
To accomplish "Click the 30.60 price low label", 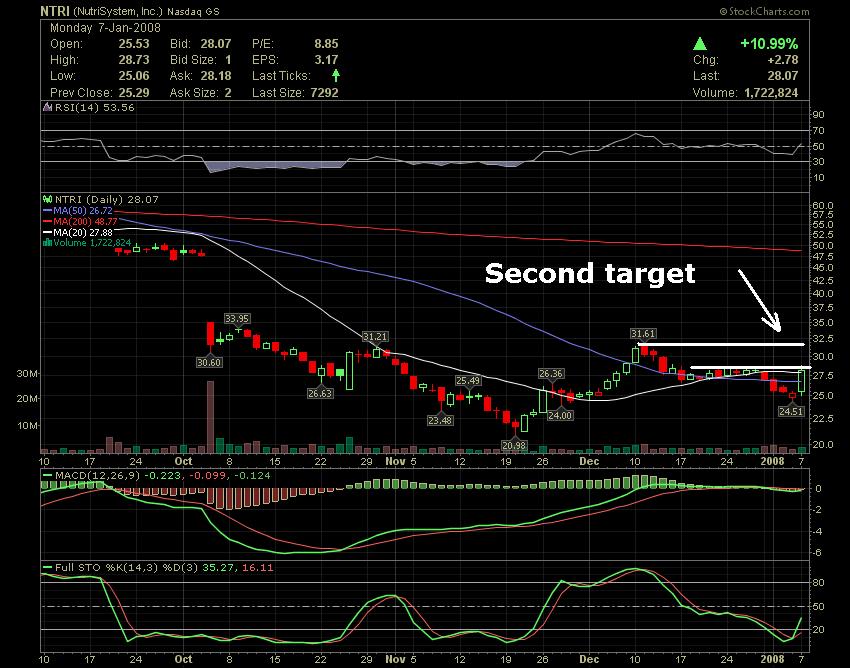I will tap(209, 362).
